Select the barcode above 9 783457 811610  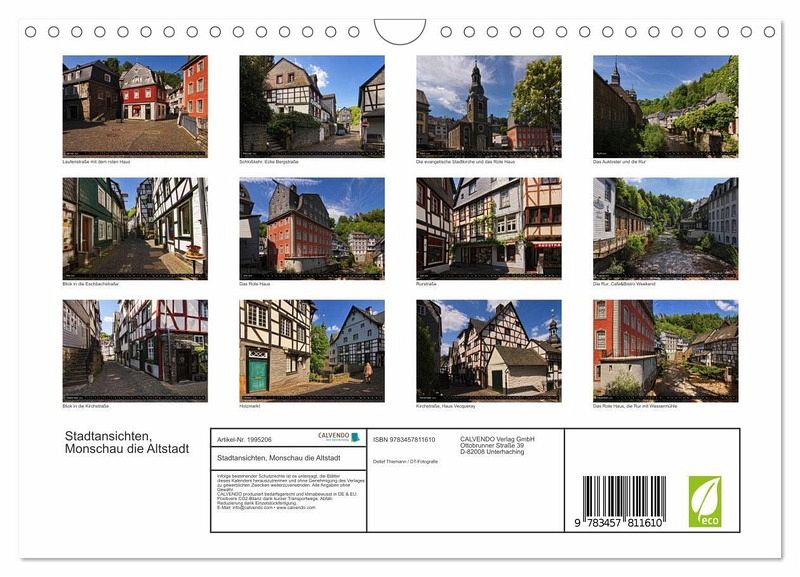pyautogui.click(x=623, y=495)
